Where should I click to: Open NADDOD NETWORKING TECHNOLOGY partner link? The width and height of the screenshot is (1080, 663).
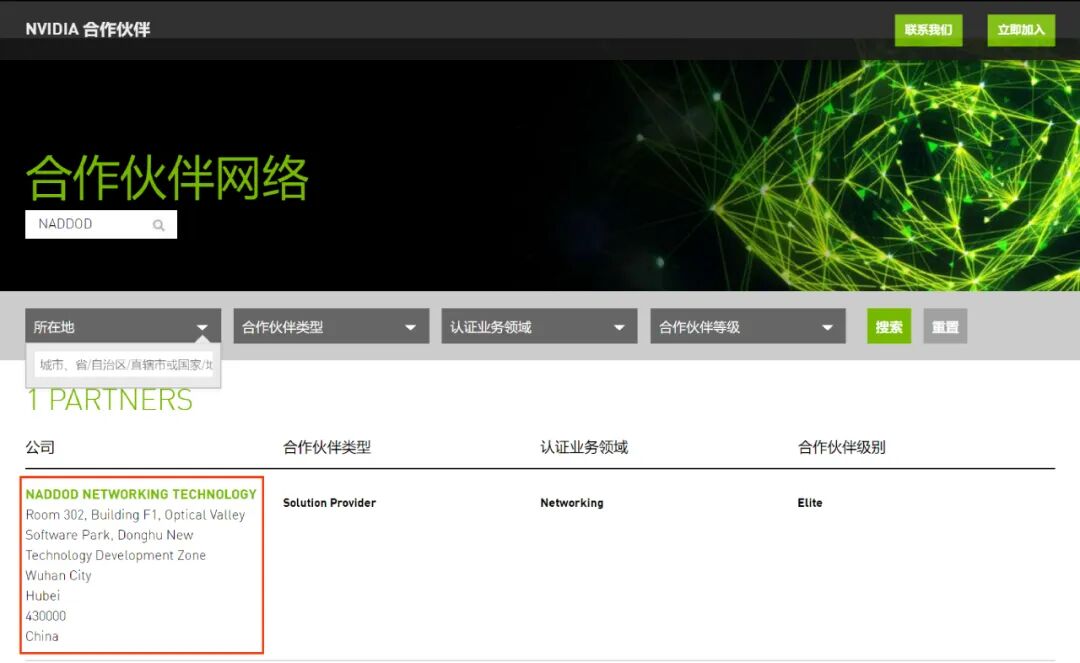tap(141, 494)
